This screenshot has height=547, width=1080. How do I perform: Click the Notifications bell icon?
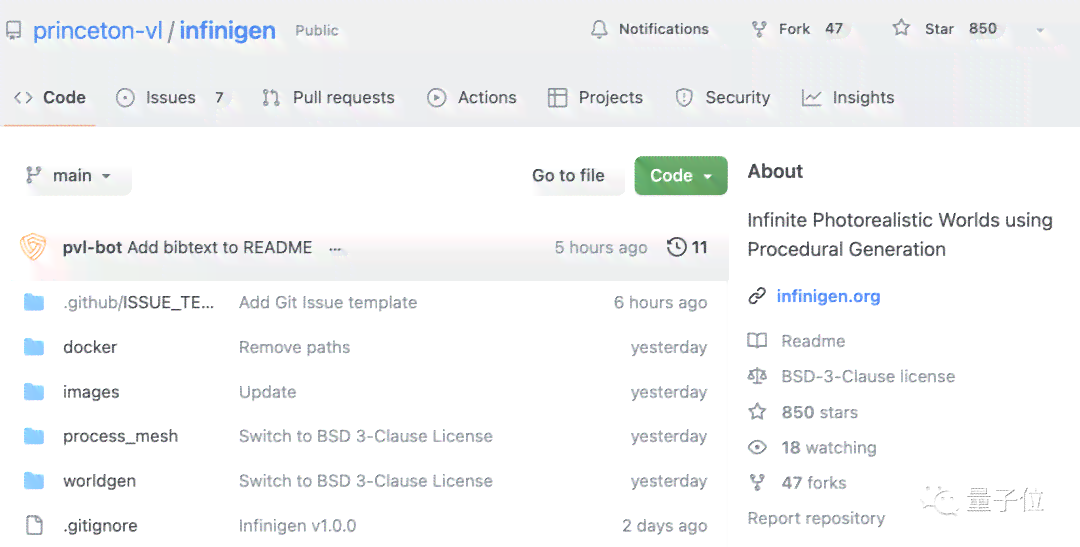(x=599, y=29)
